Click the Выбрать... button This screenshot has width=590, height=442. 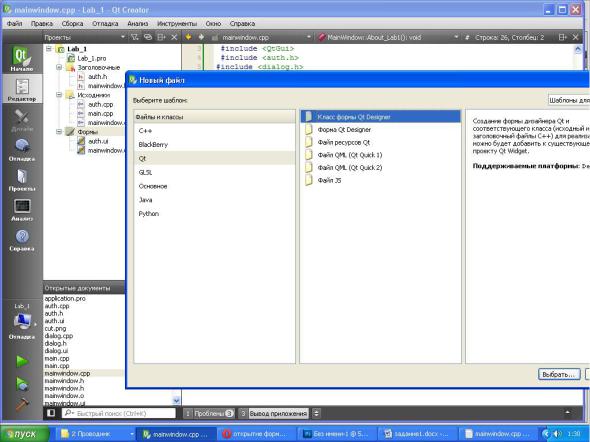tap(559, 374)
